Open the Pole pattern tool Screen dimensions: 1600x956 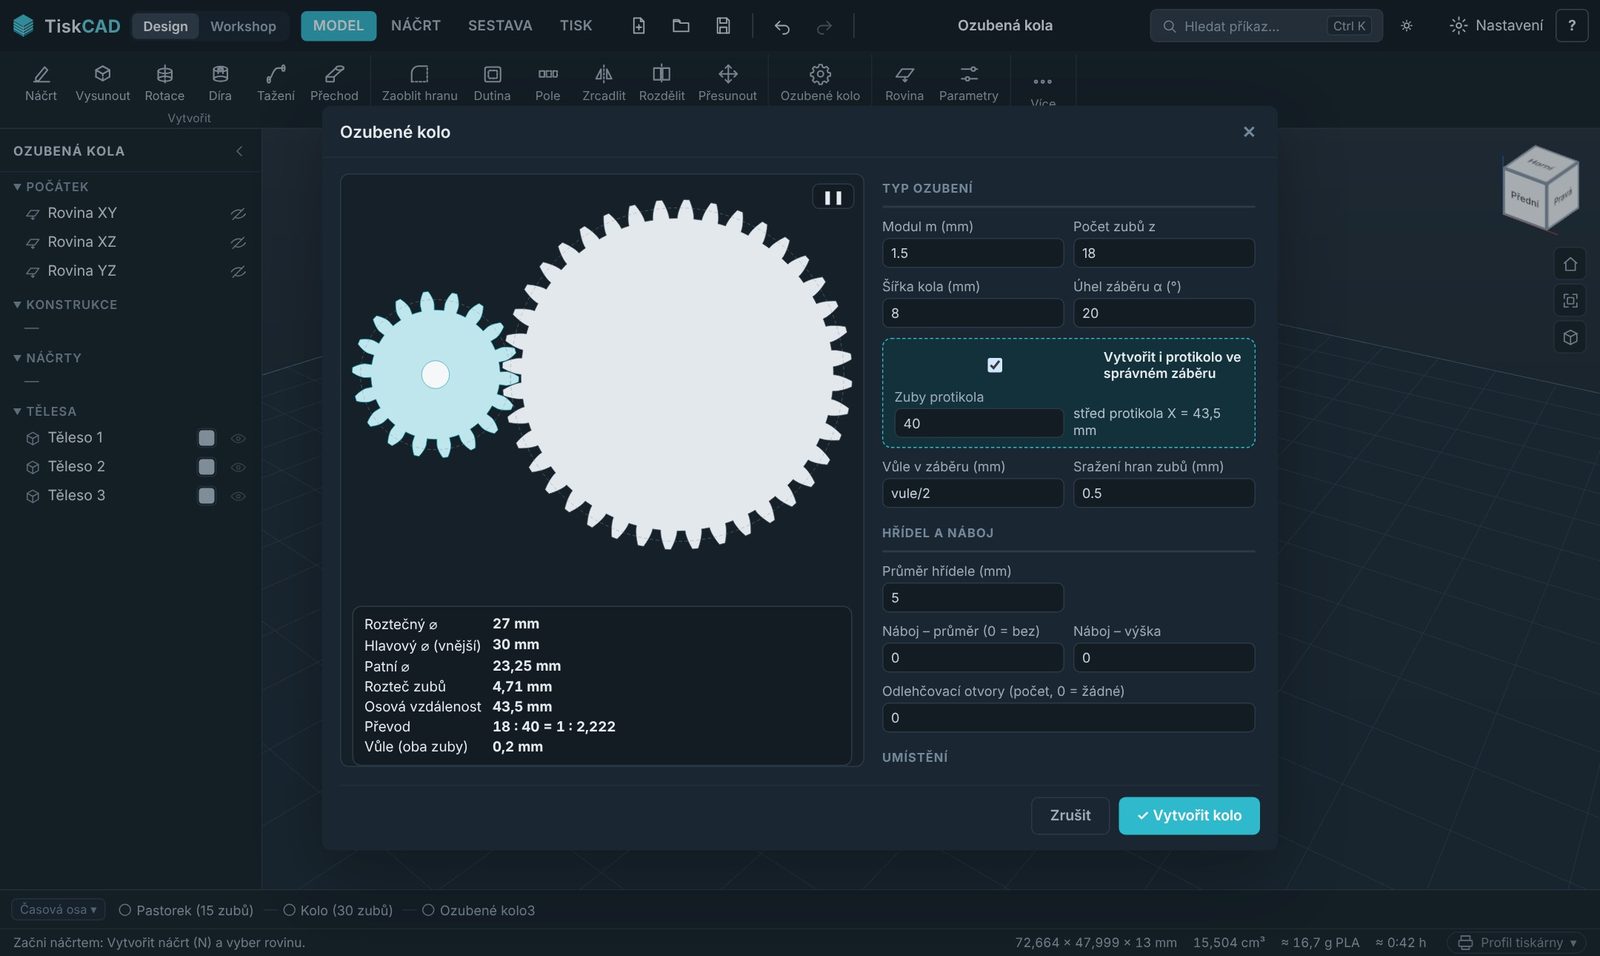(548, 83)
